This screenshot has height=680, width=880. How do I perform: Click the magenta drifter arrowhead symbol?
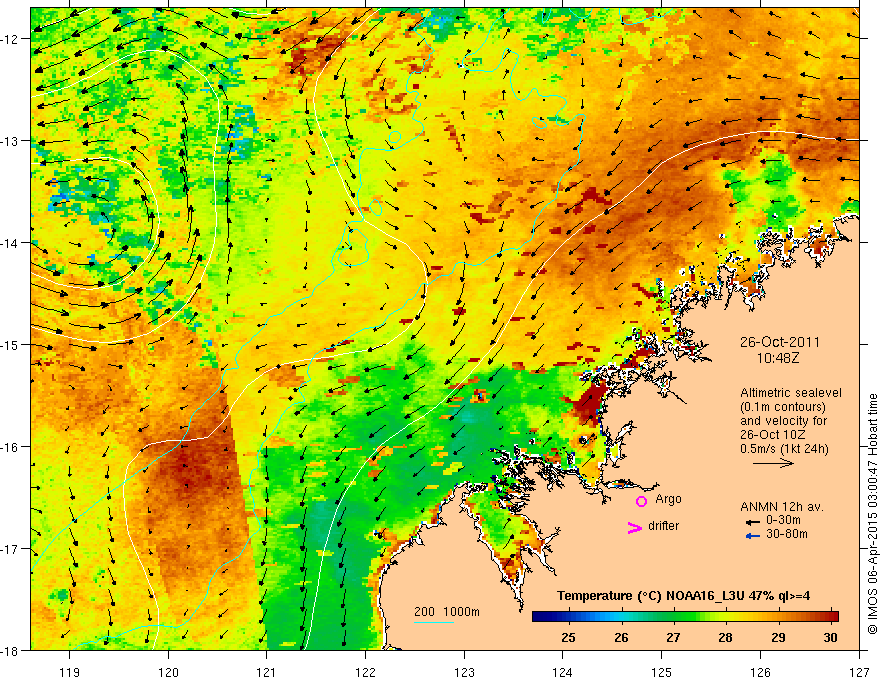point(634,528)
